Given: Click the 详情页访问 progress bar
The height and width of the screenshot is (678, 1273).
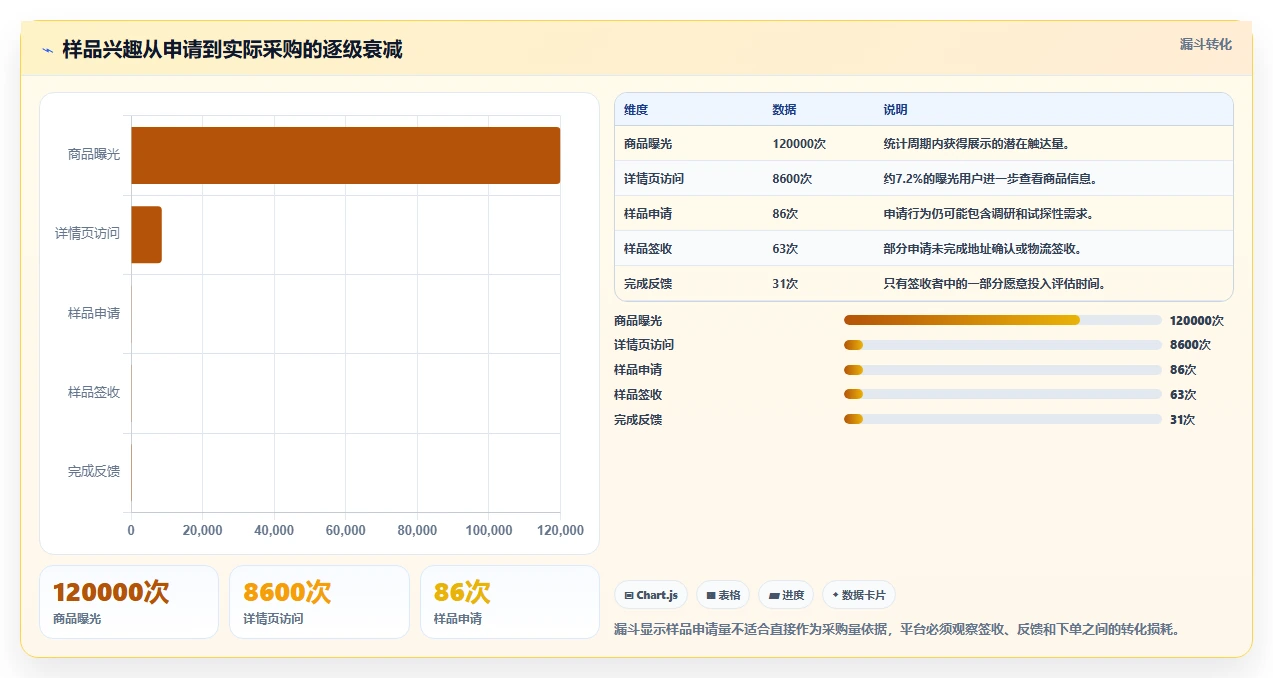Looking at the screenshot, I should tap(1003, 345).
